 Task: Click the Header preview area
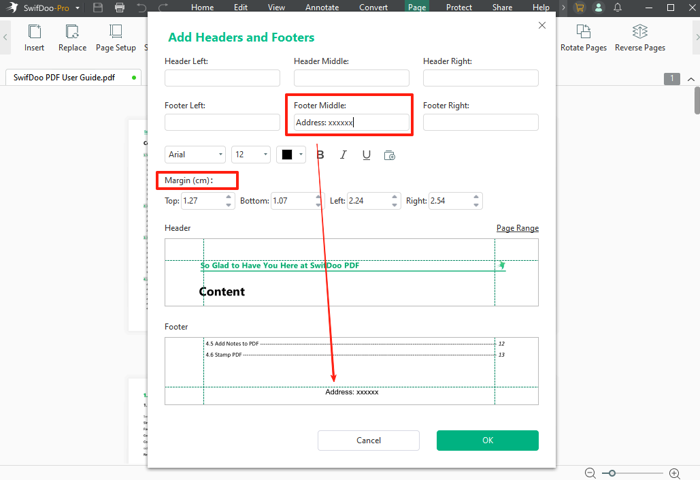351,272
